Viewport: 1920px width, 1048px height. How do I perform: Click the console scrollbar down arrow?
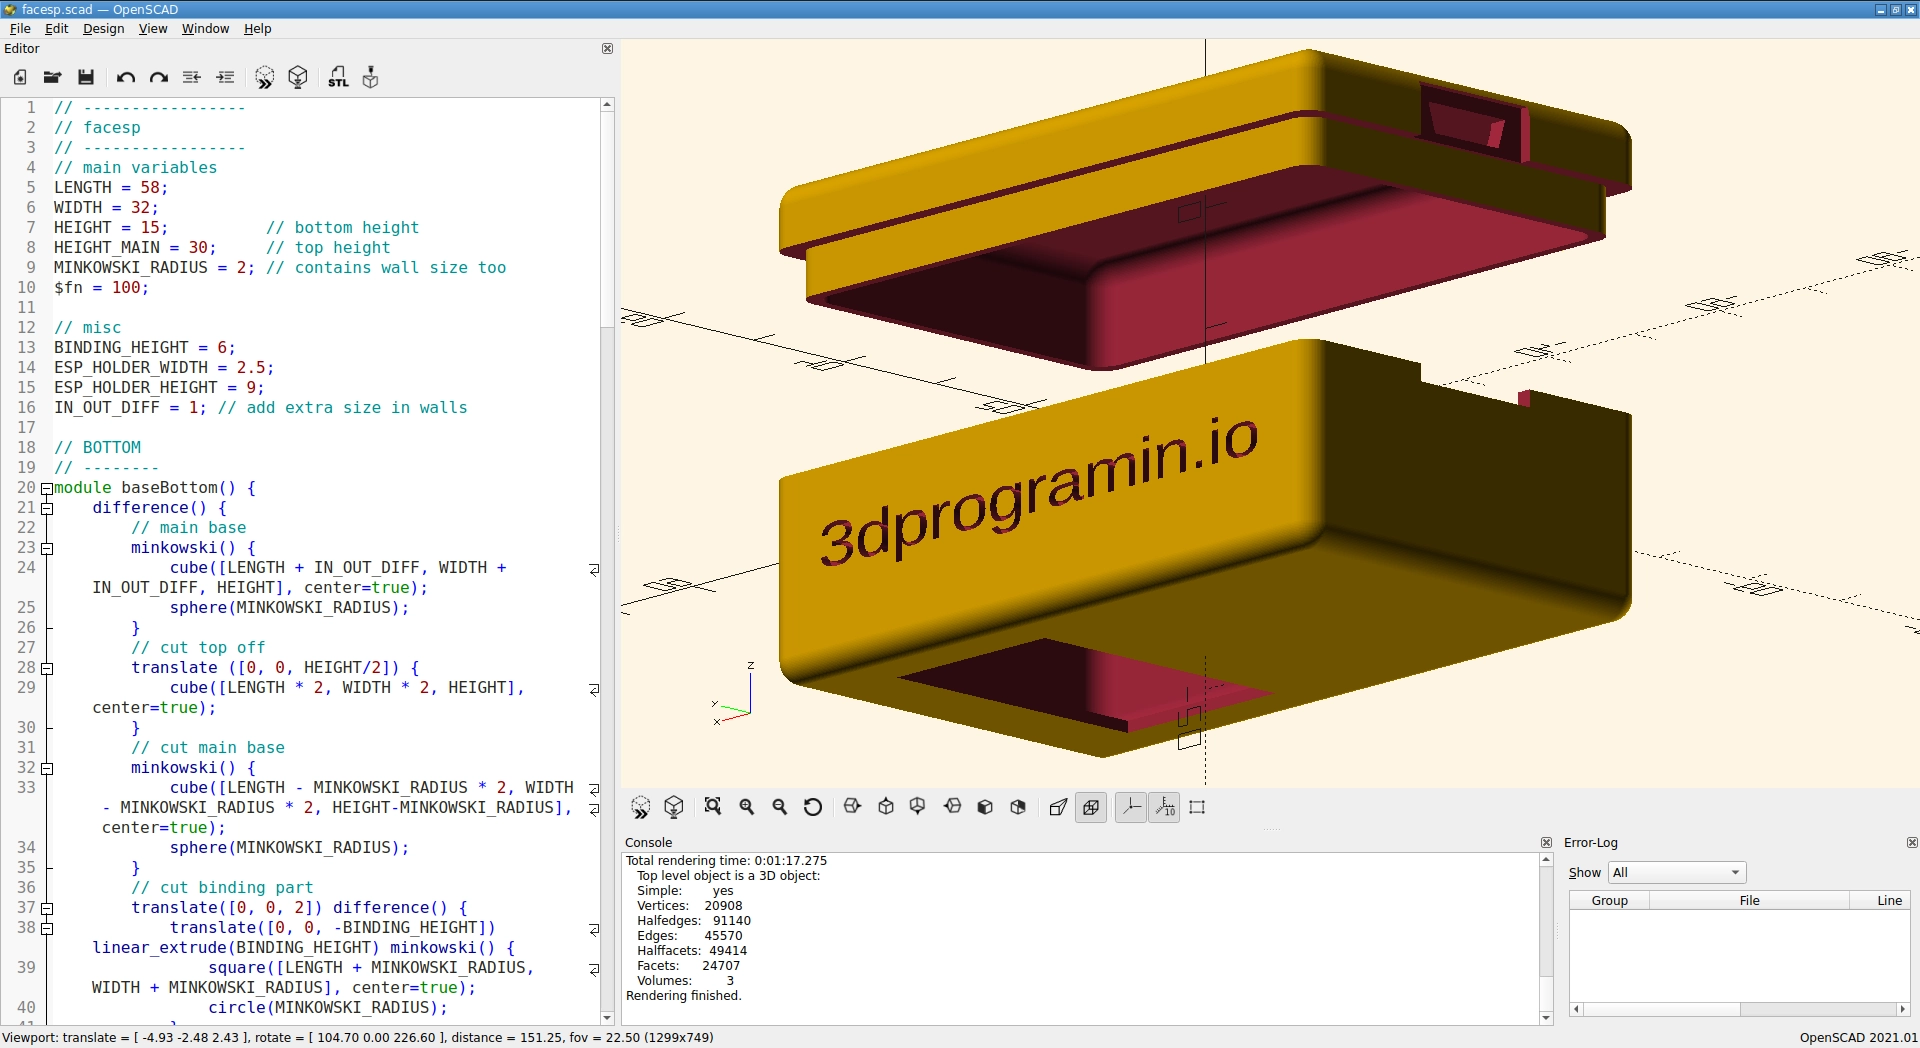click(x=1546, y=1018)
